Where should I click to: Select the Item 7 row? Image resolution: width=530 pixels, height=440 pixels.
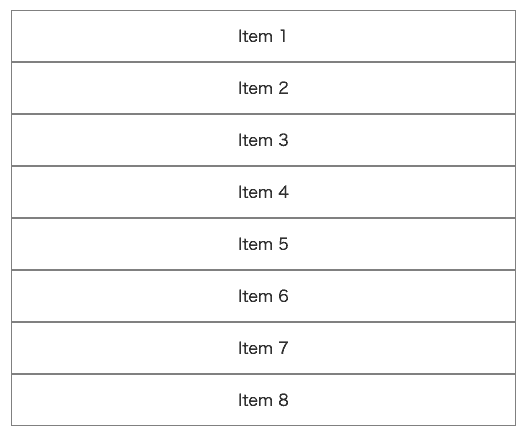263,348
